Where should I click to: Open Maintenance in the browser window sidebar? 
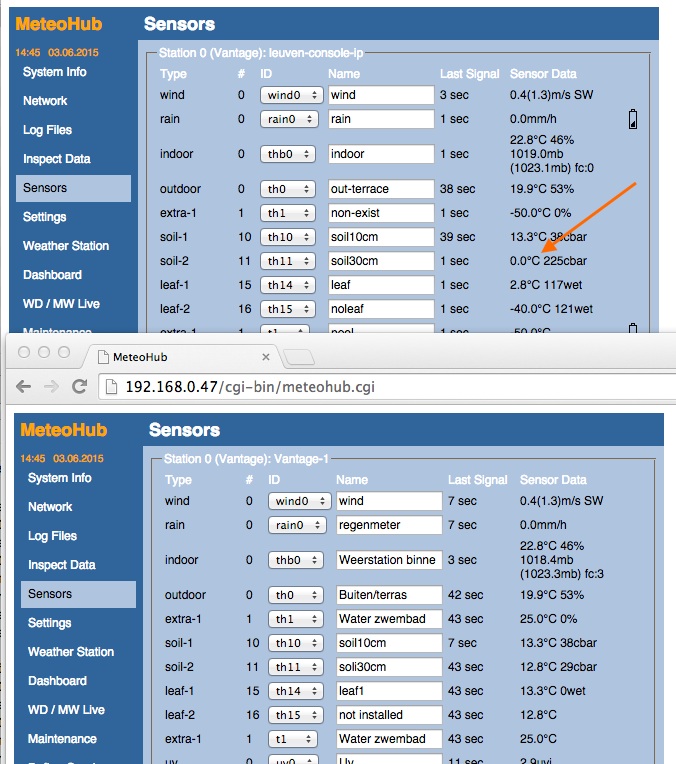[62, 739]
